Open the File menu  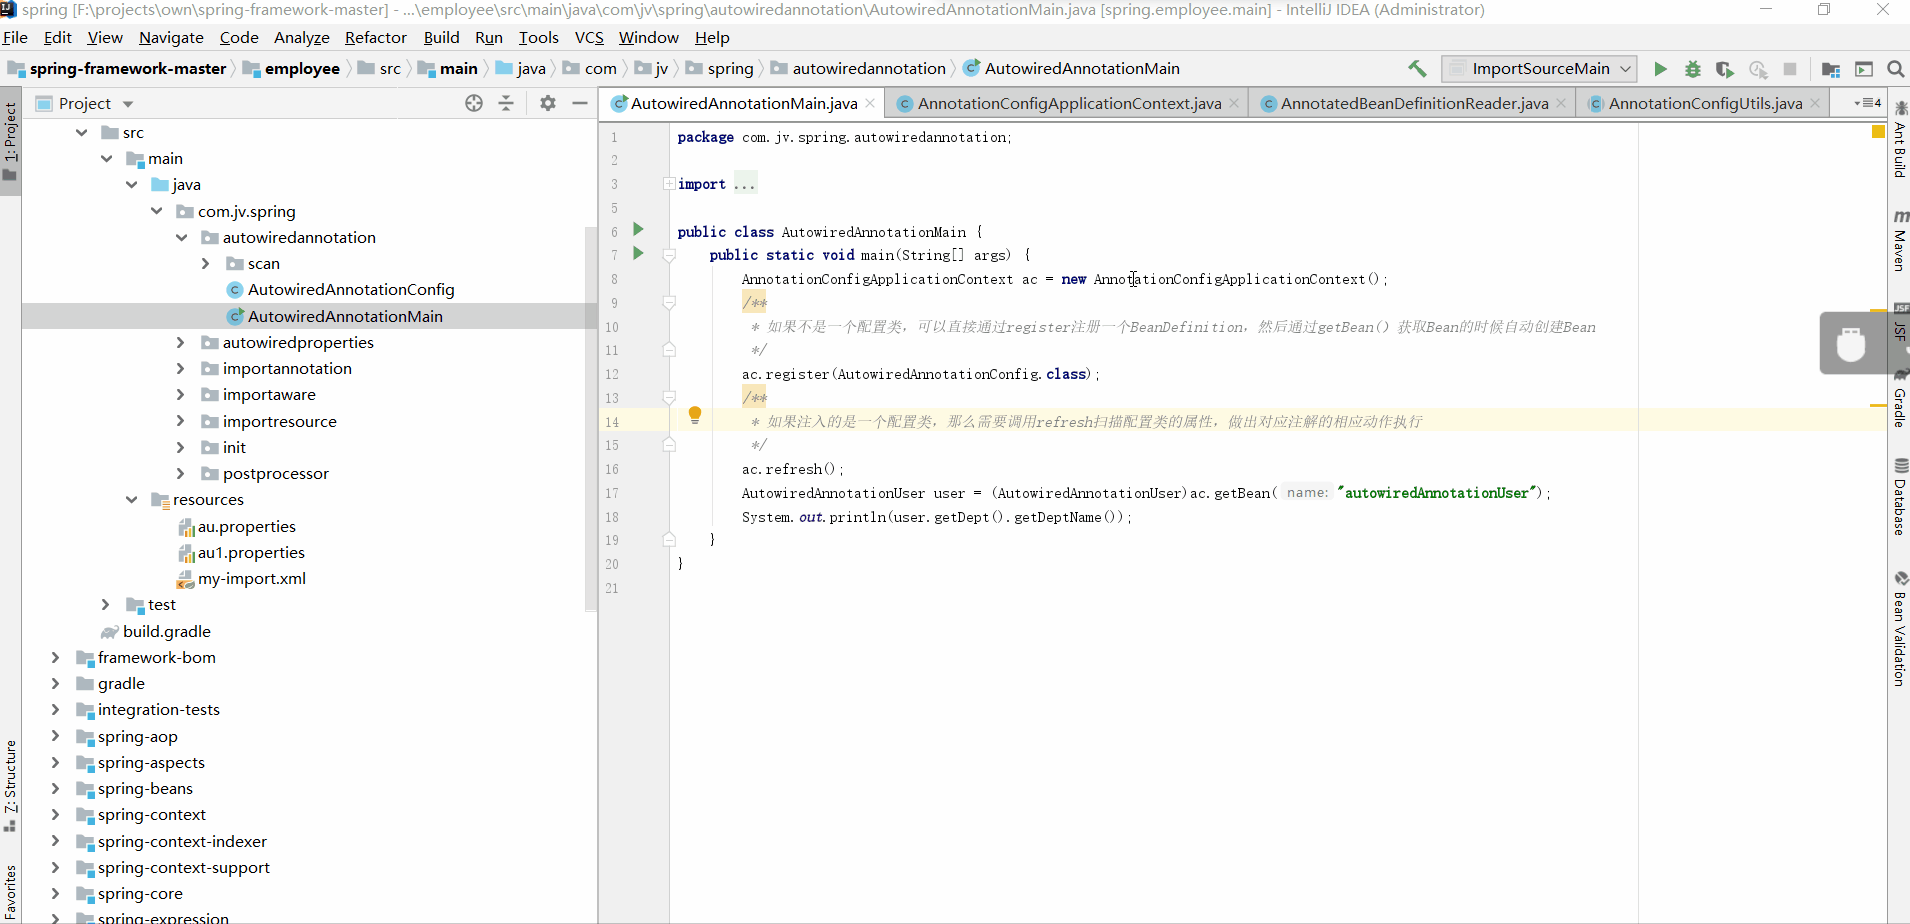(x=15, y=38)
